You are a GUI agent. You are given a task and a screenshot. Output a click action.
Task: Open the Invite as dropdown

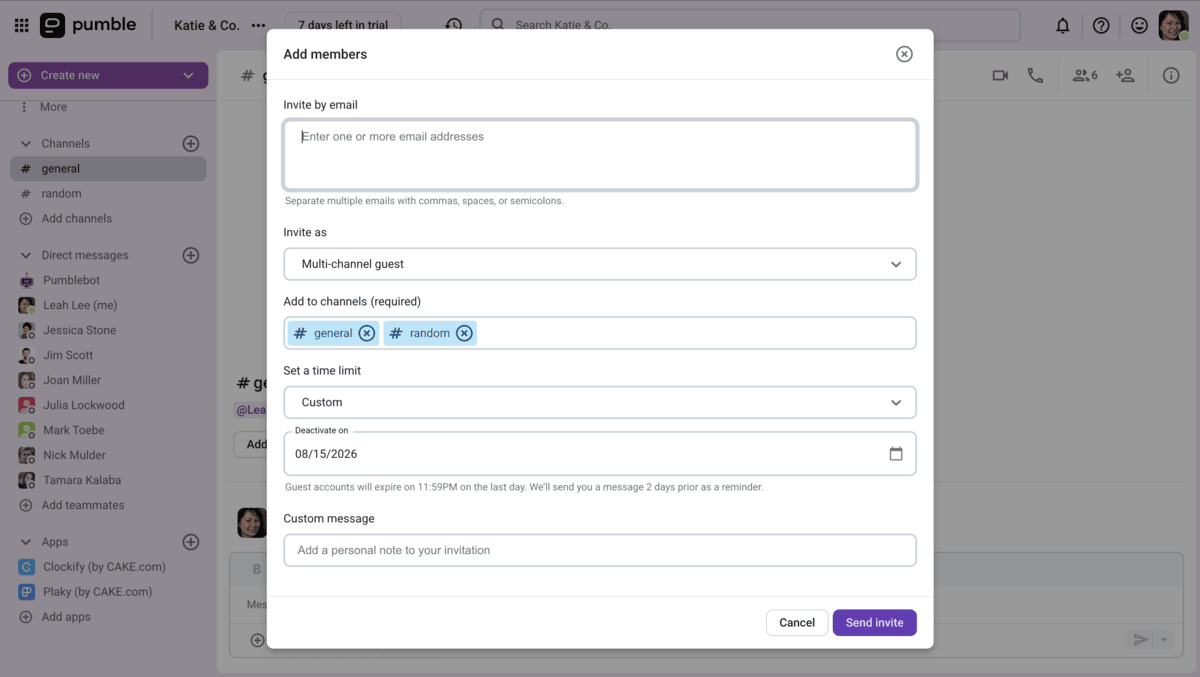tap(600, 264)
